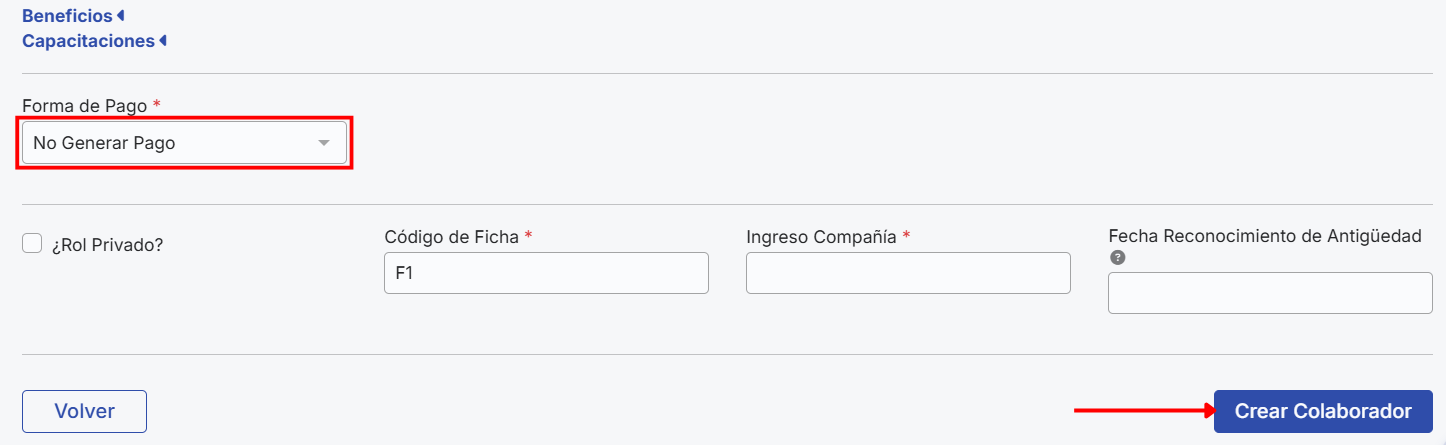This screenshot has height=445, width=1446.
Task: Tick the ¿Rol Privado? checkbox
Action: [32, 243]
